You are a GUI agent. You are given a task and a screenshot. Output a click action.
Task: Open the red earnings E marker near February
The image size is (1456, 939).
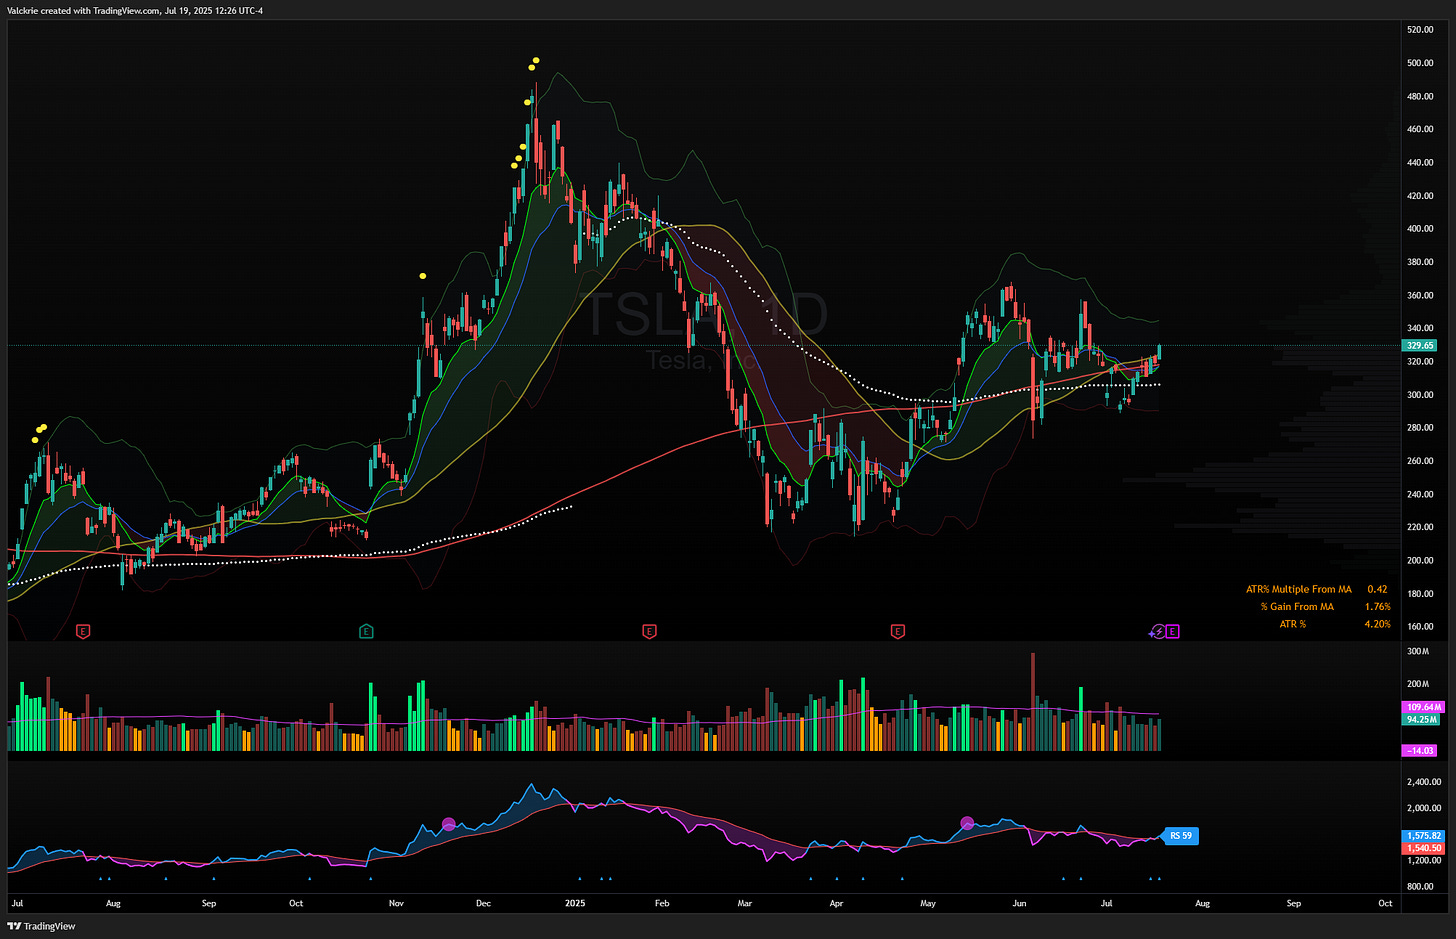pos(649,631)
